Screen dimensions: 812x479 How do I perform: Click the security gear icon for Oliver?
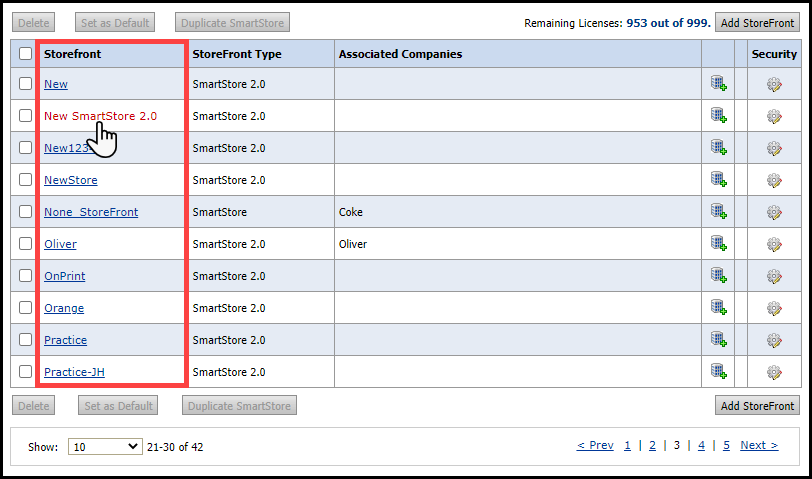773,244
